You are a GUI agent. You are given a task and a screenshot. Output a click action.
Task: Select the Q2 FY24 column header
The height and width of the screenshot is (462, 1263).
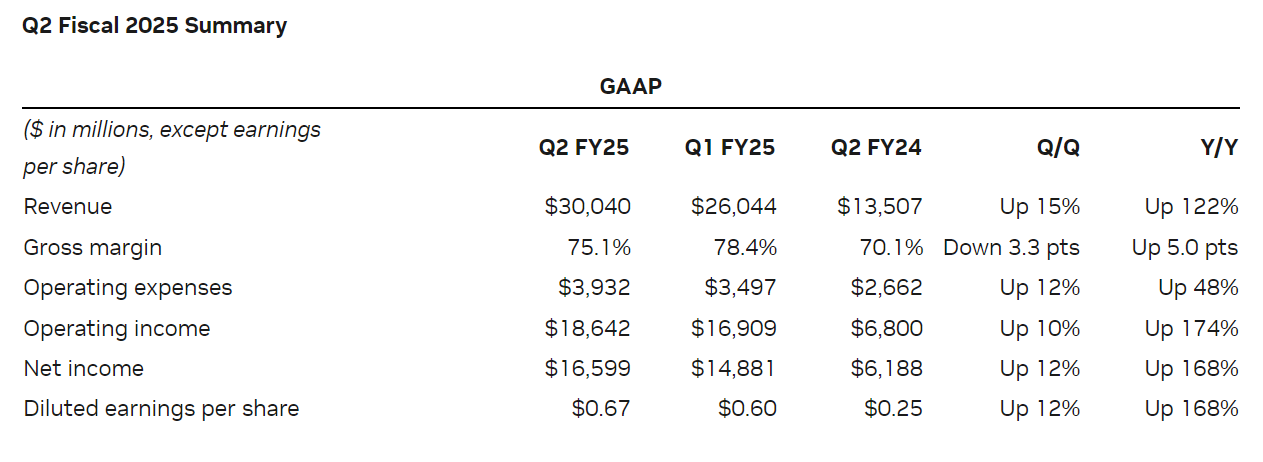[x=876, y=148]
